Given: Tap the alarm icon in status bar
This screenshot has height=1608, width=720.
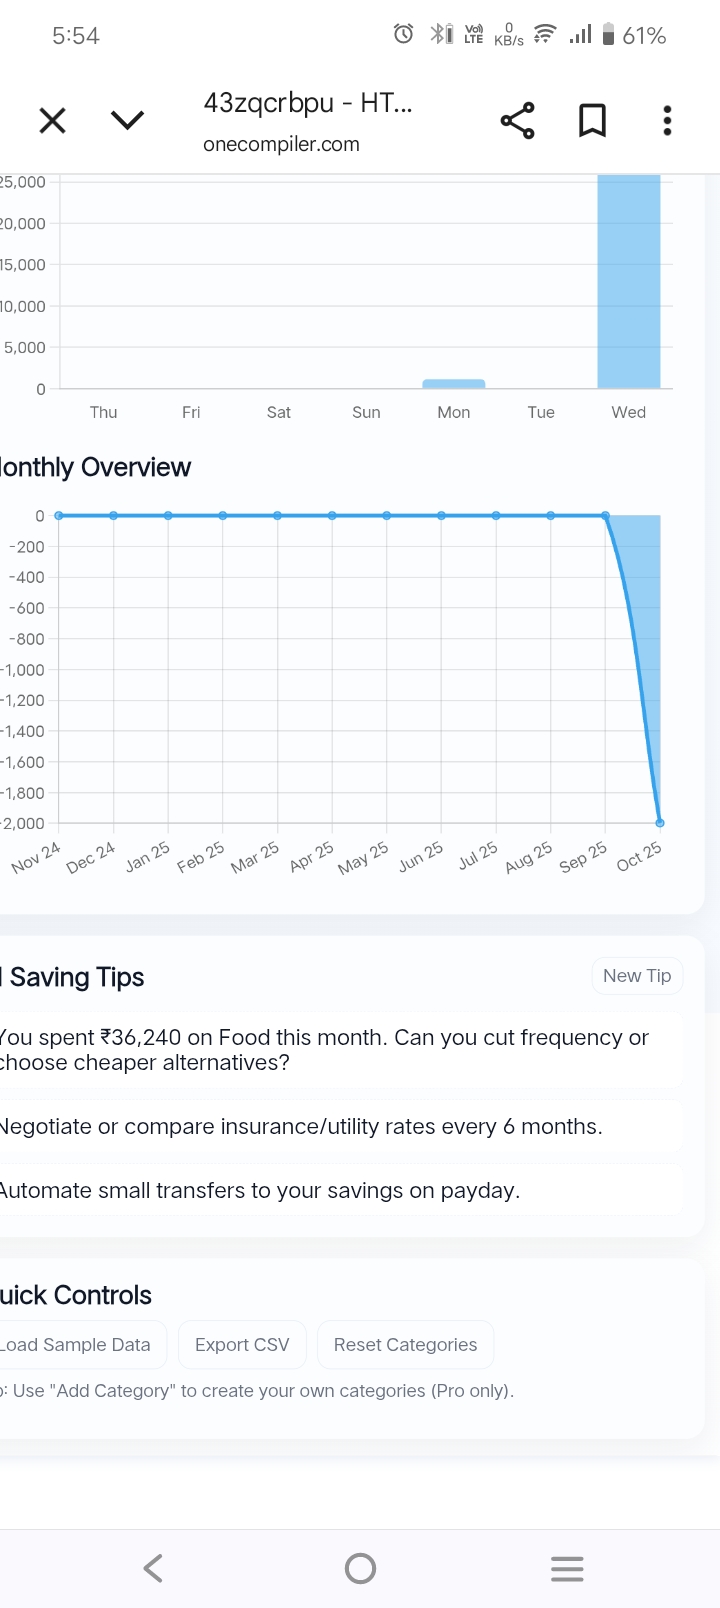Looking at the screenshot, I should point(403,35).
